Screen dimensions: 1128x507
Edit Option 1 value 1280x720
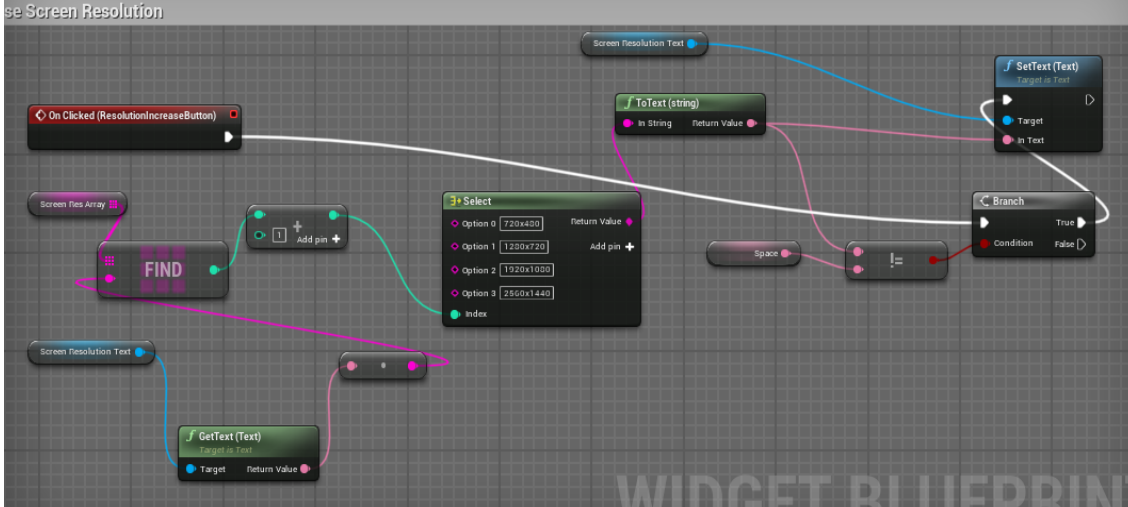(525, 247)
